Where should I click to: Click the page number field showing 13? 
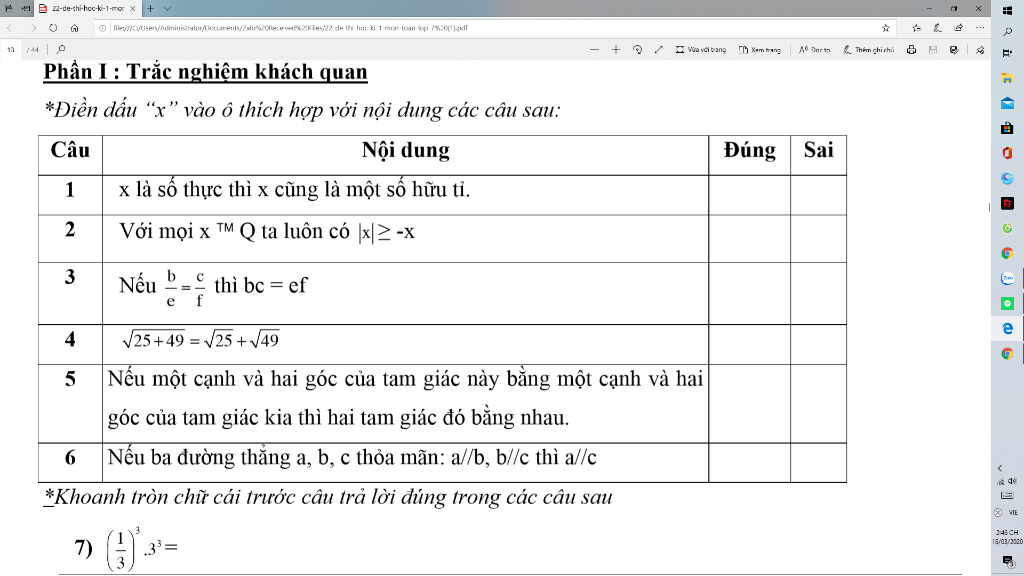11,50
